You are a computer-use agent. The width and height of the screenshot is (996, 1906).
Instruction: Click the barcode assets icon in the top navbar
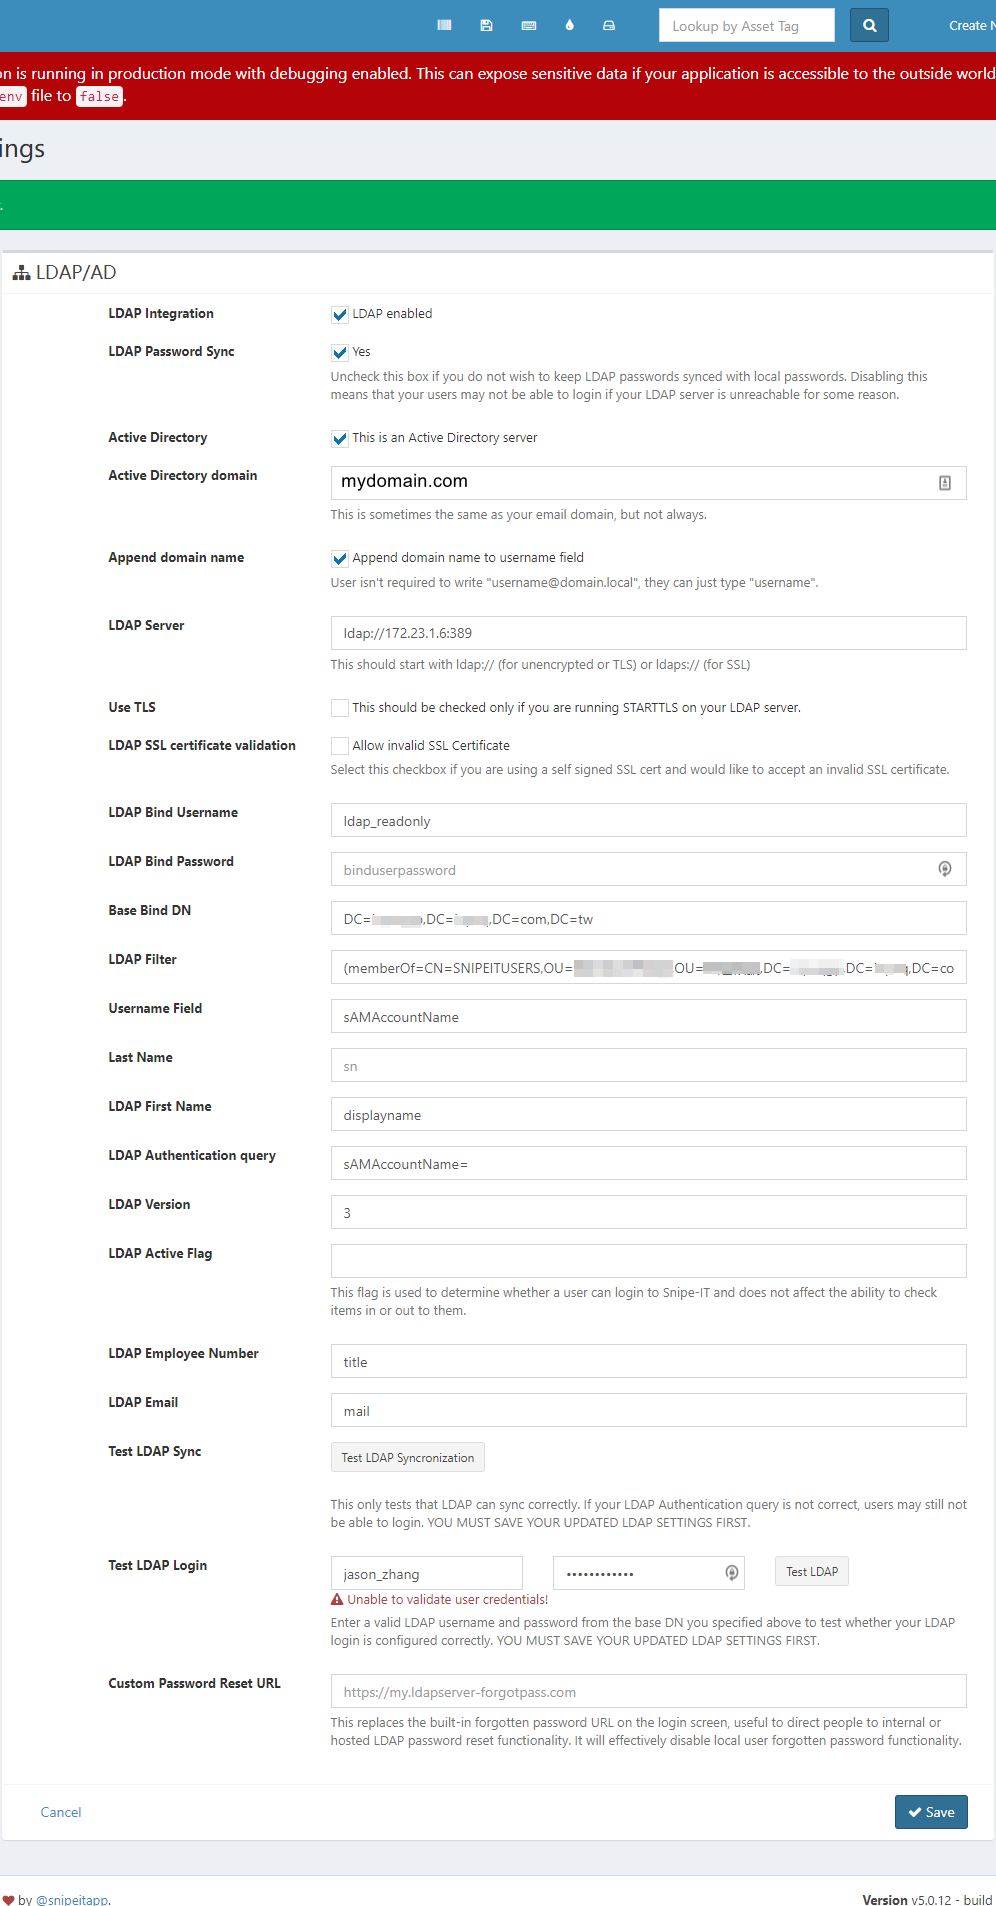point(444,25)
